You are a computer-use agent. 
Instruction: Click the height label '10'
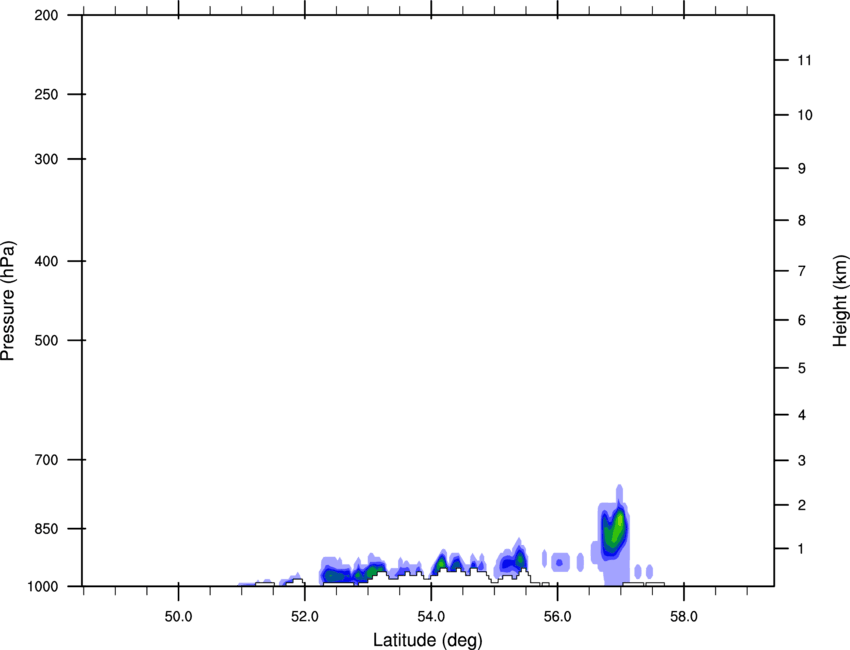(804, 115)
